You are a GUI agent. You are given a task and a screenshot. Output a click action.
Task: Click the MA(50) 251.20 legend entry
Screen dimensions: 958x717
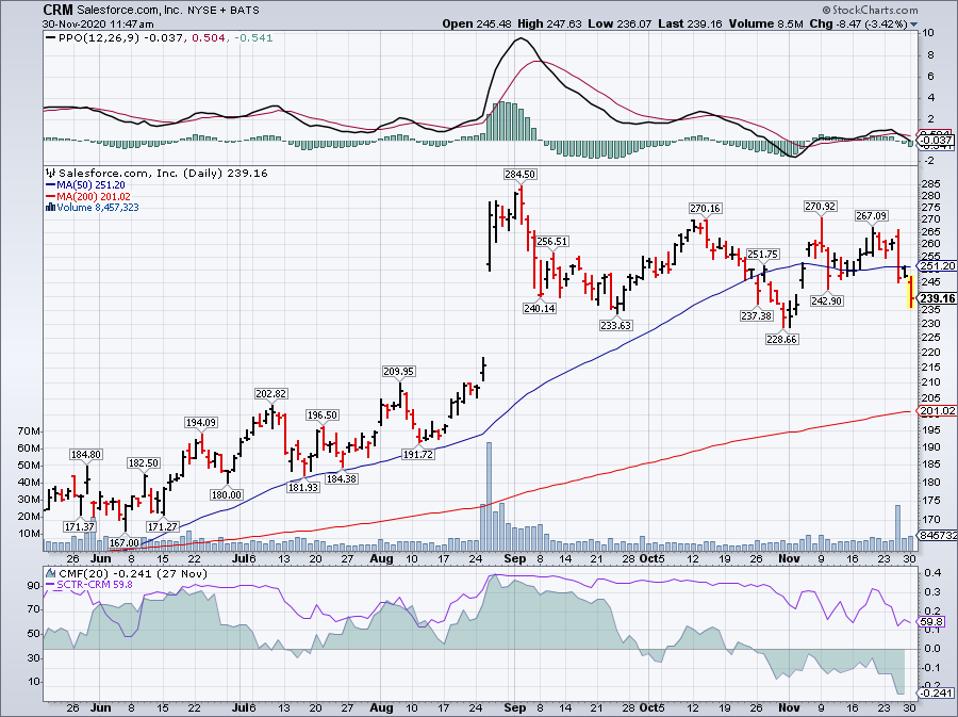(x=91, y=185)
